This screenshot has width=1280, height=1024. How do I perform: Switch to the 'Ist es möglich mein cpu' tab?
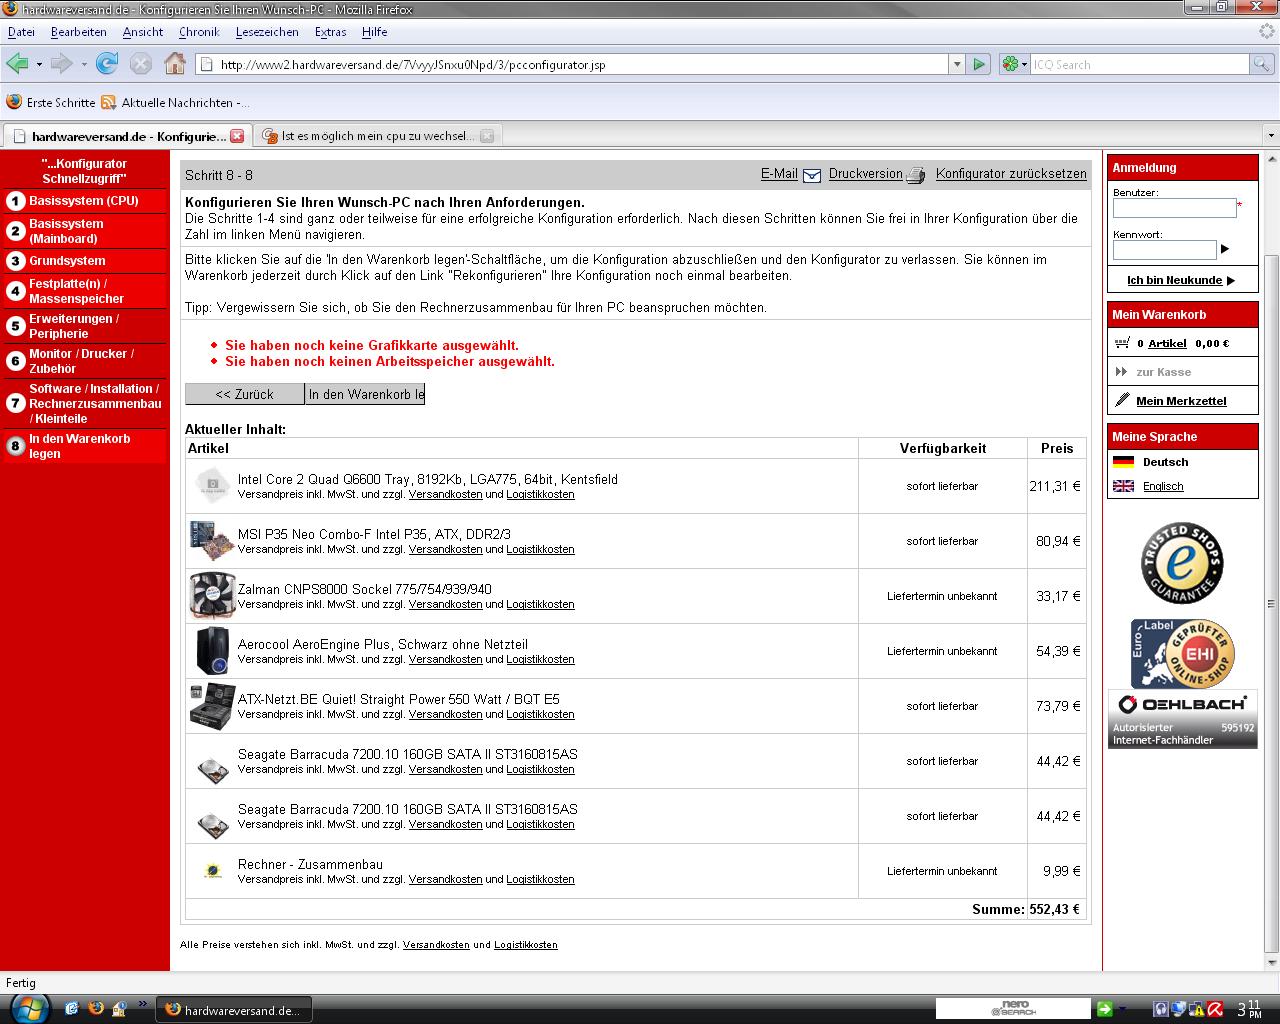click(377, 136)
